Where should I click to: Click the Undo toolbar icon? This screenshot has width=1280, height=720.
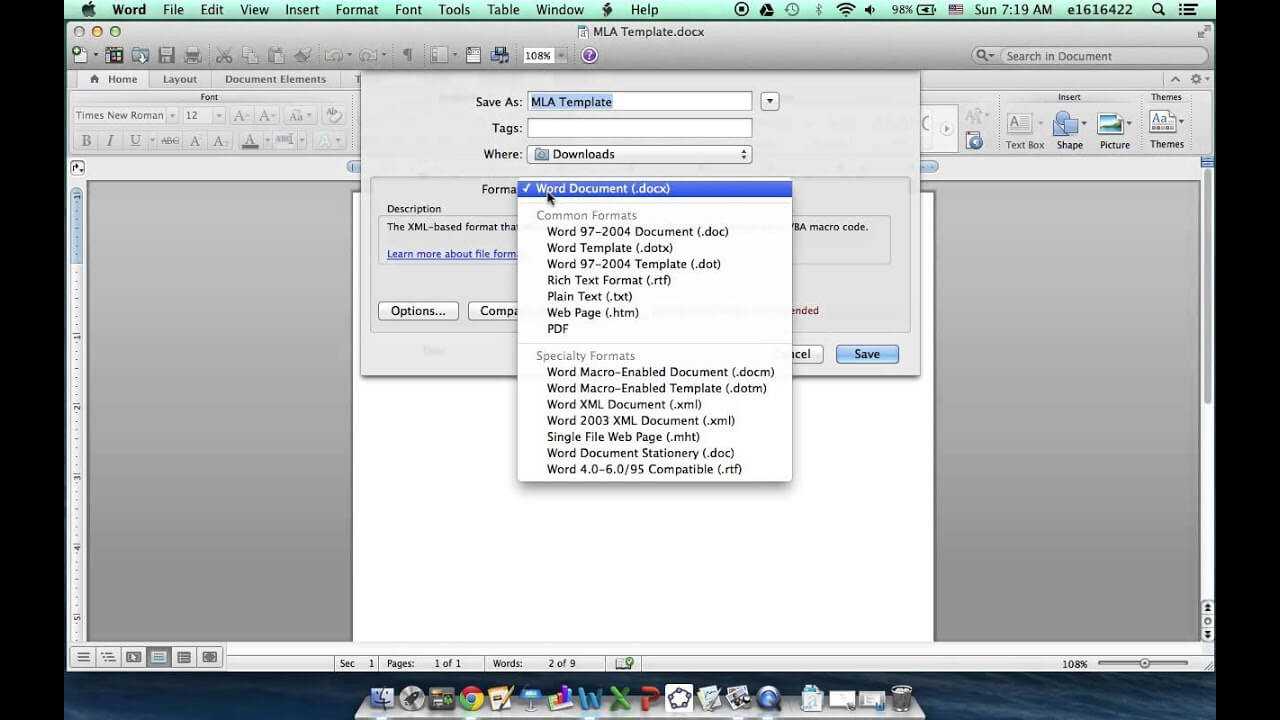(x=331, y=55)
